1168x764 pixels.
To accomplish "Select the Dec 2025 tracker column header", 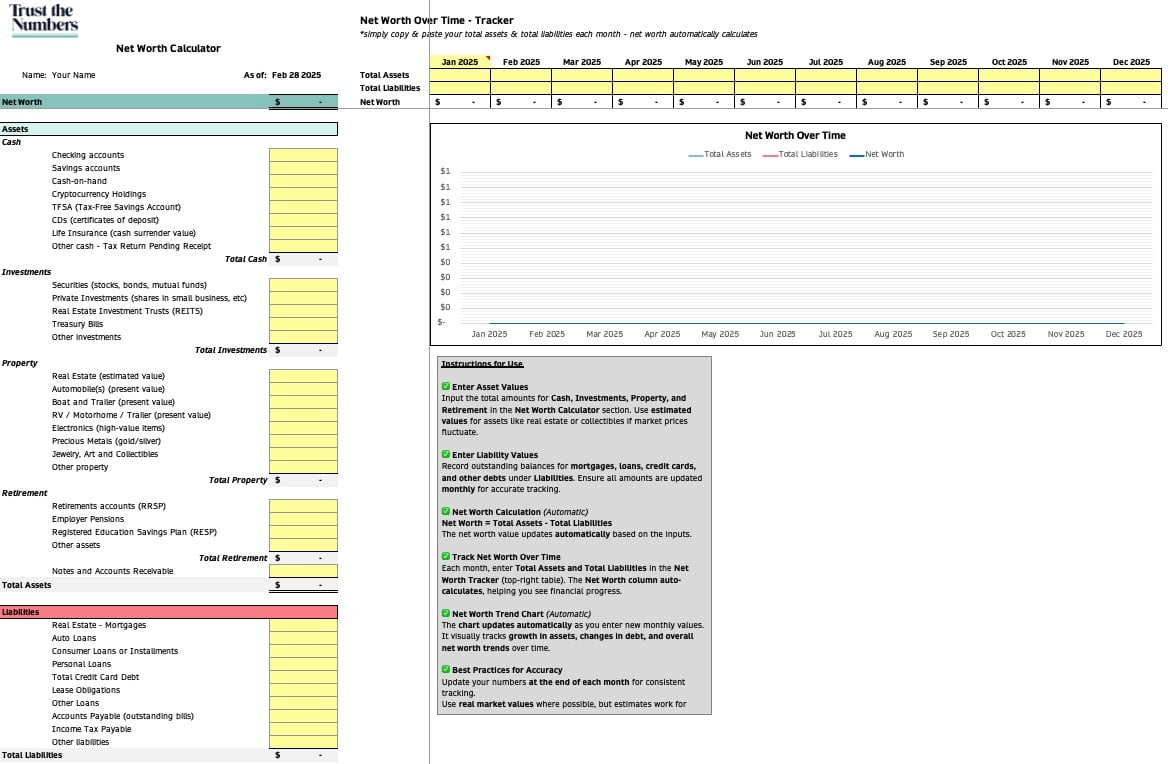I will [x=1131, y=62].
